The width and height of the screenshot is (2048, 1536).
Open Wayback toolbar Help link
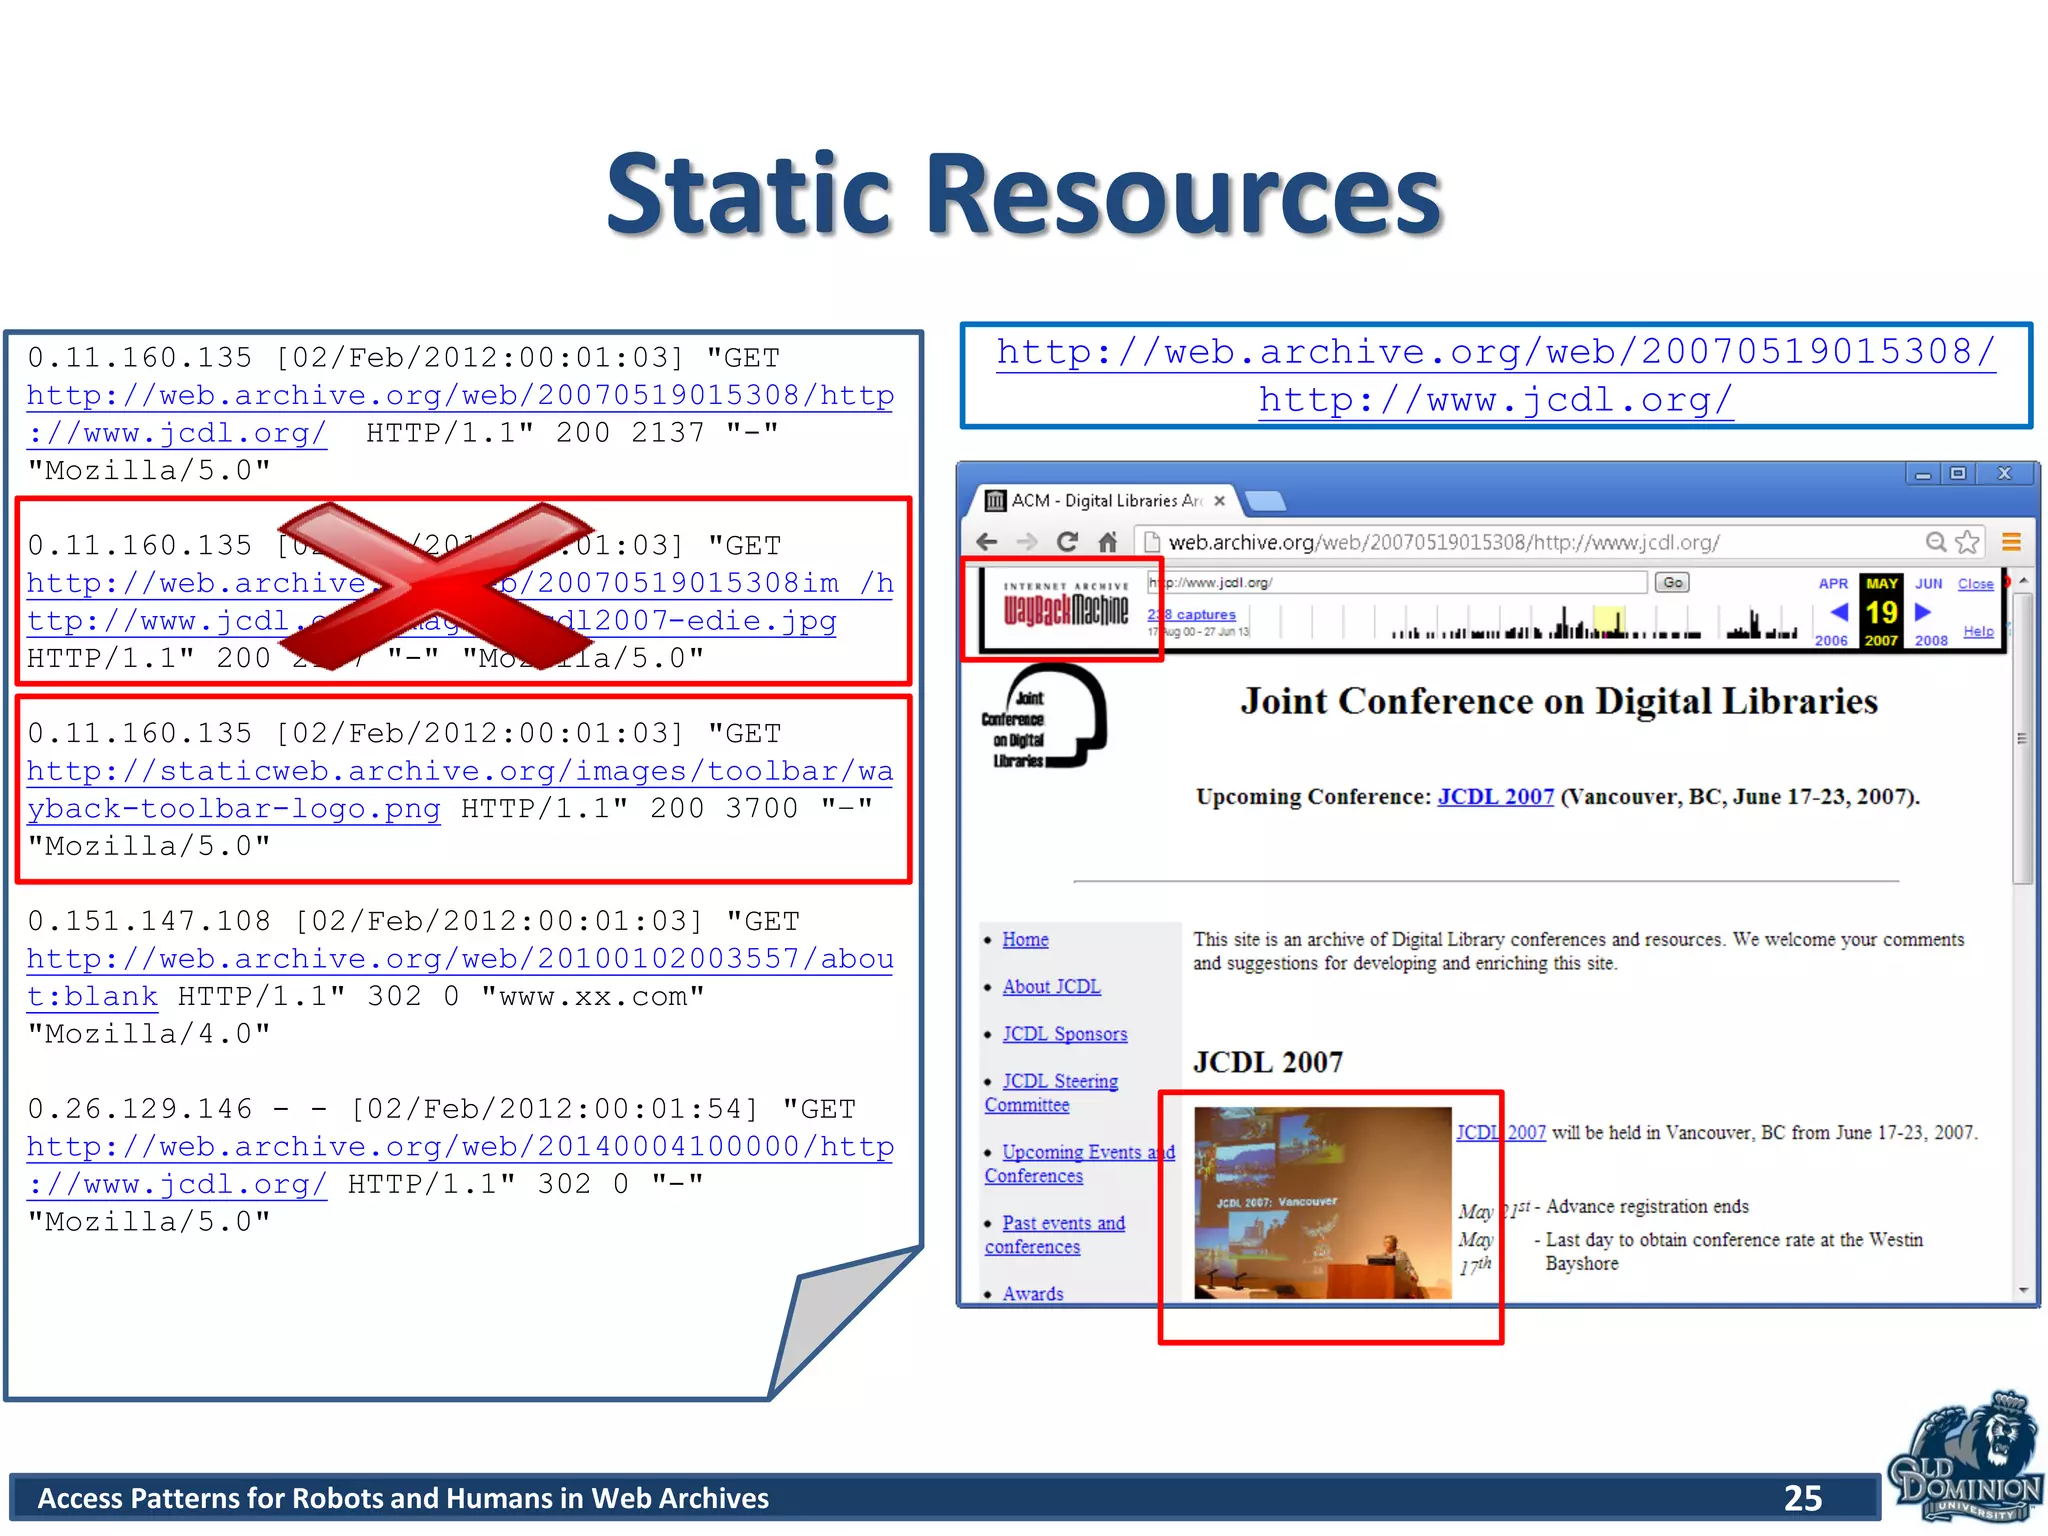[x=1978, y=631]
